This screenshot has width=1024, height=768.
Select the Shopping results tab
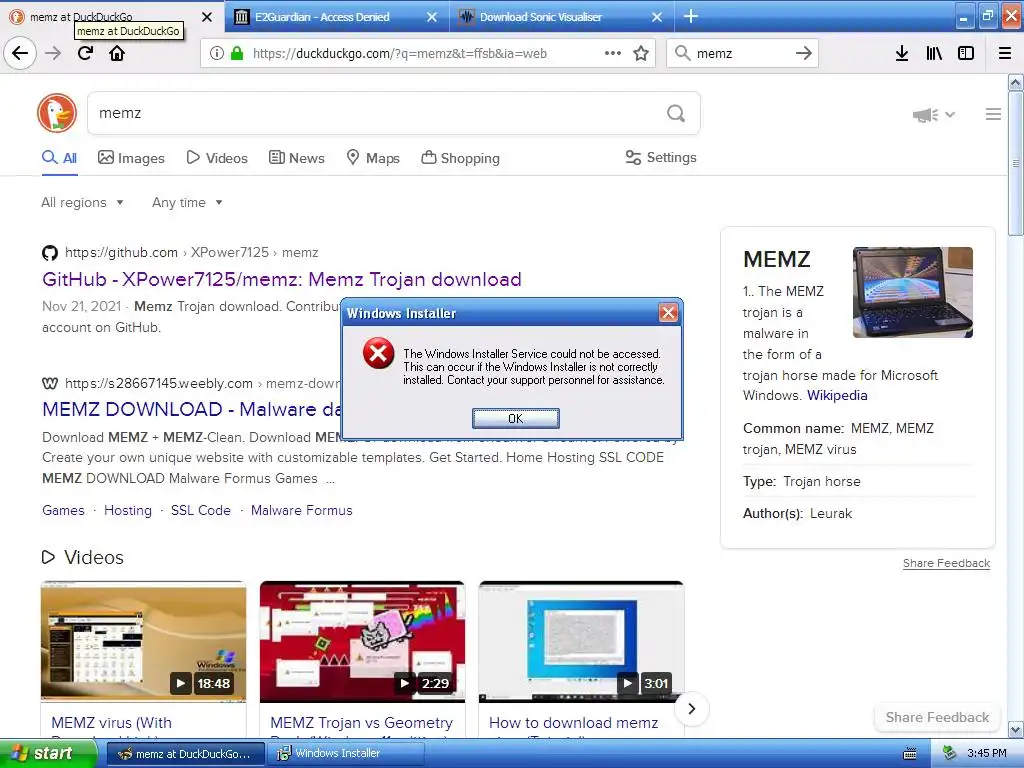460,158
